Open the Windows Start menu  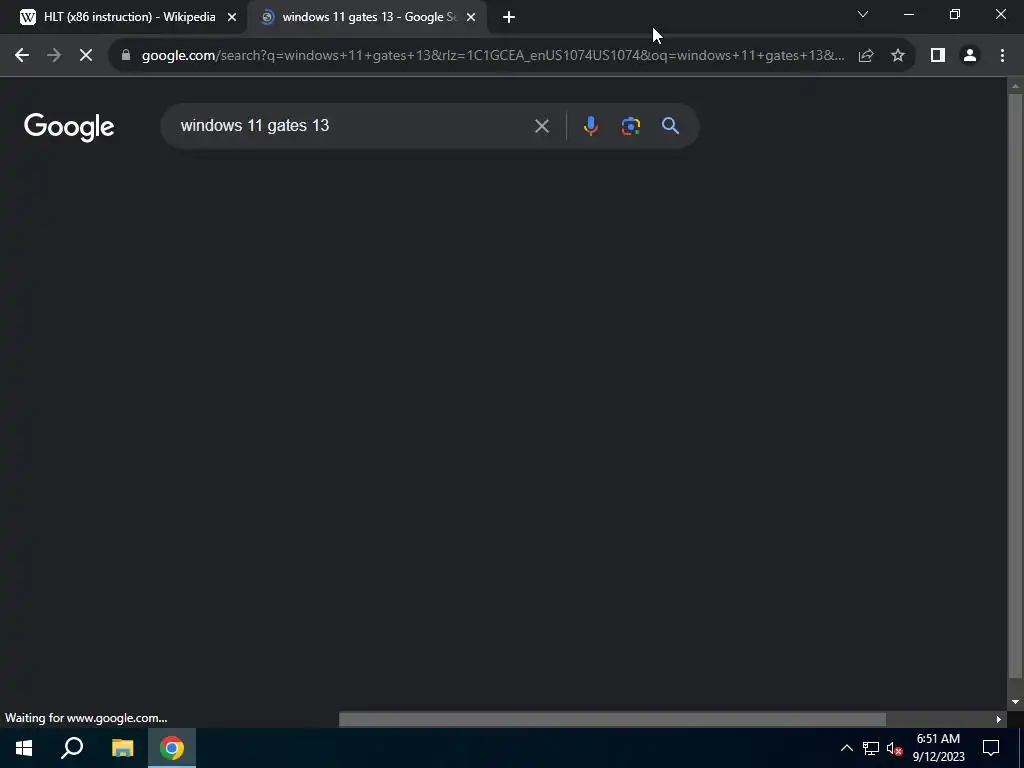point(24,748)
